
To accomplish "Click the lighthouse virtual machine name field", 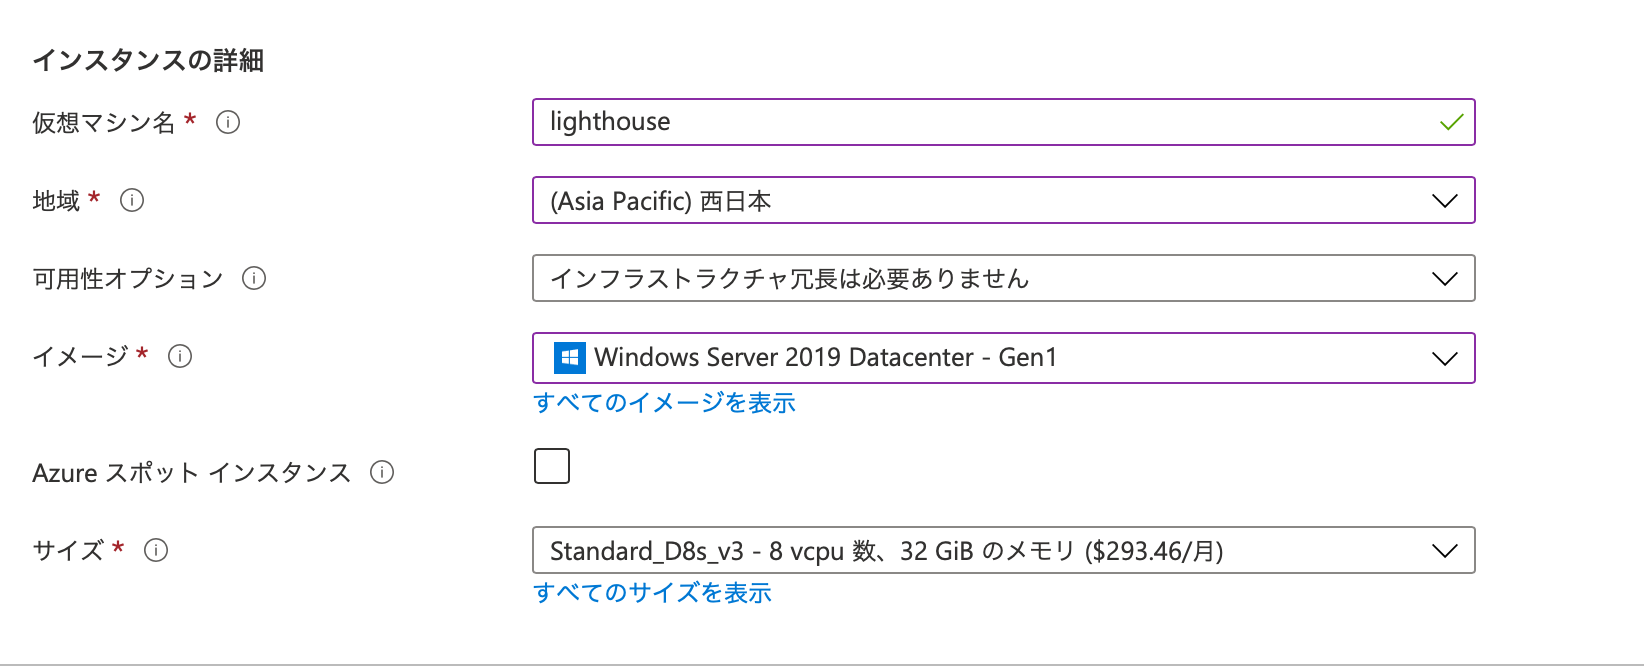I will click(x=1004, y=122).
